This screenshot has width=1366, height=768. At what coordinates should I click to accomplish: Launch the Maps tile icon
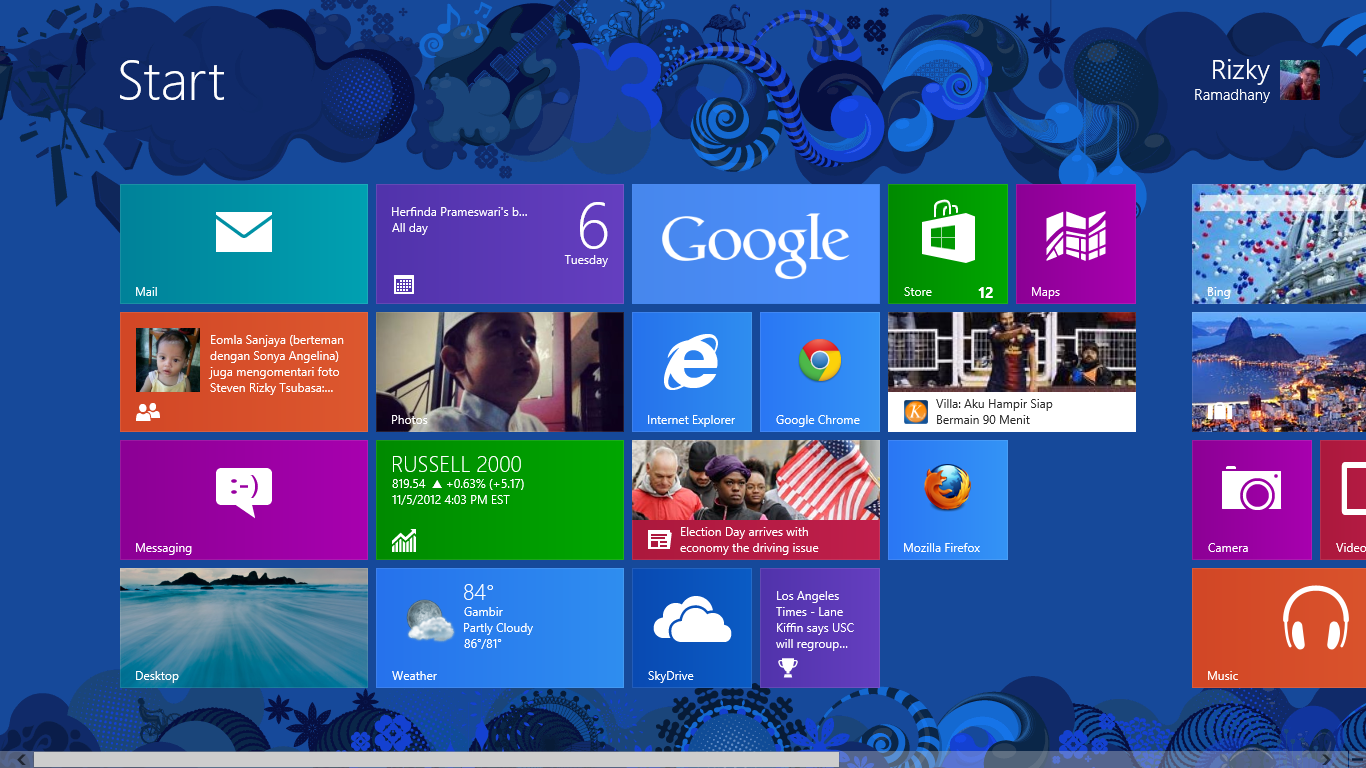[x=1076, y=236]
